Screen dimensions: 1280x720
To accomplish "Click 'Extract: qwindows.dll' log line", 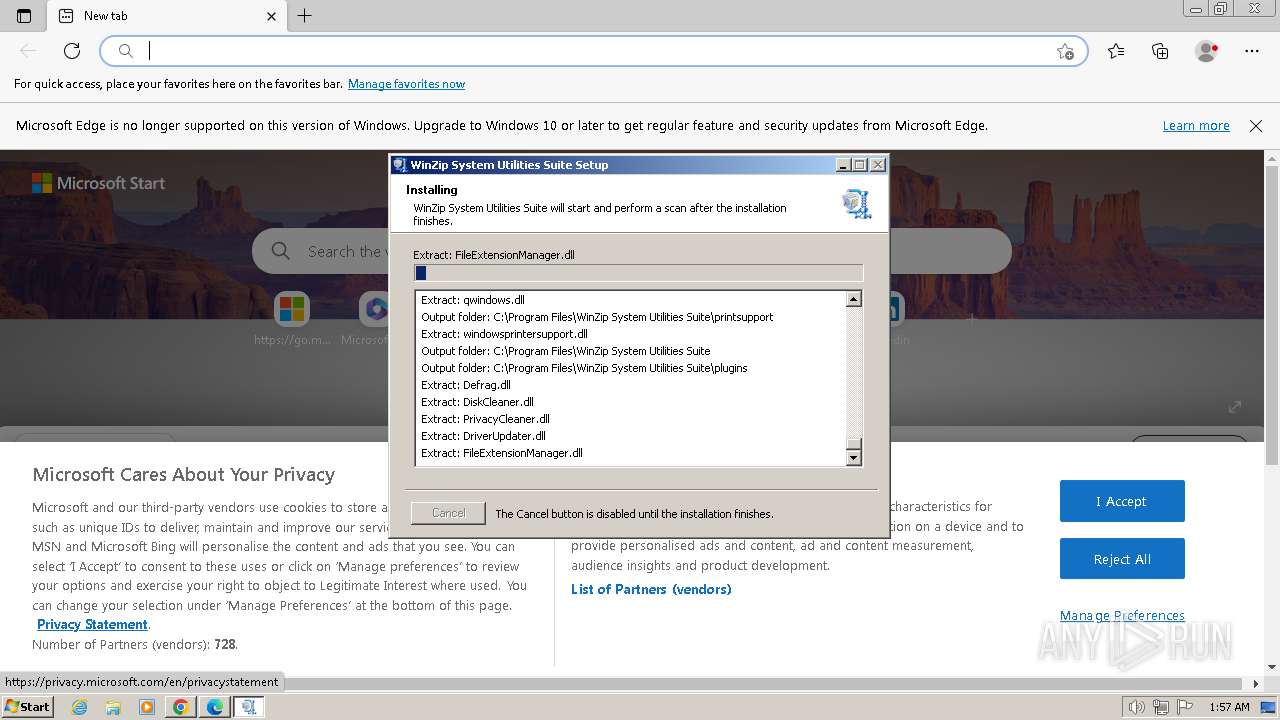I will (473, 300).
